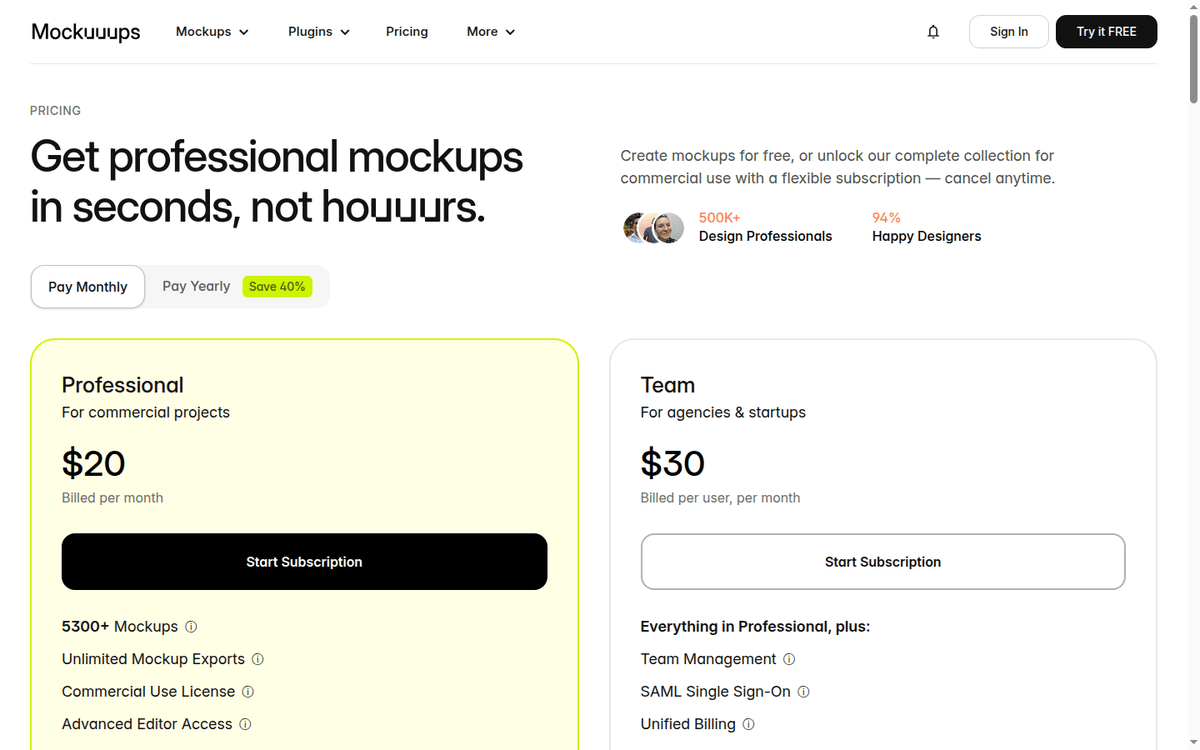Click the Mockuuups logo
Image resolution: width=1200 pixels, height=750 pixels.
(x=86, y=32)
